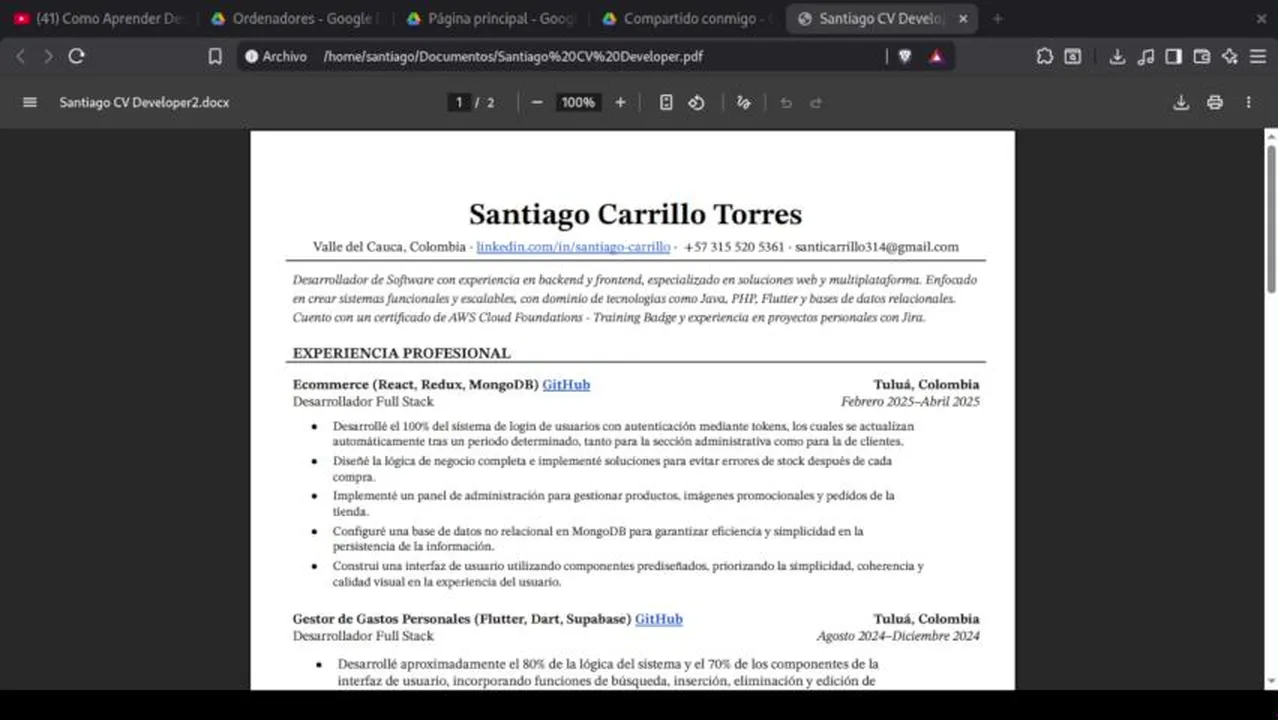Open GitHub link beside Gestor de Gastos
The width and height of the screenshot is (1278, 720).
tap(659, 619)
